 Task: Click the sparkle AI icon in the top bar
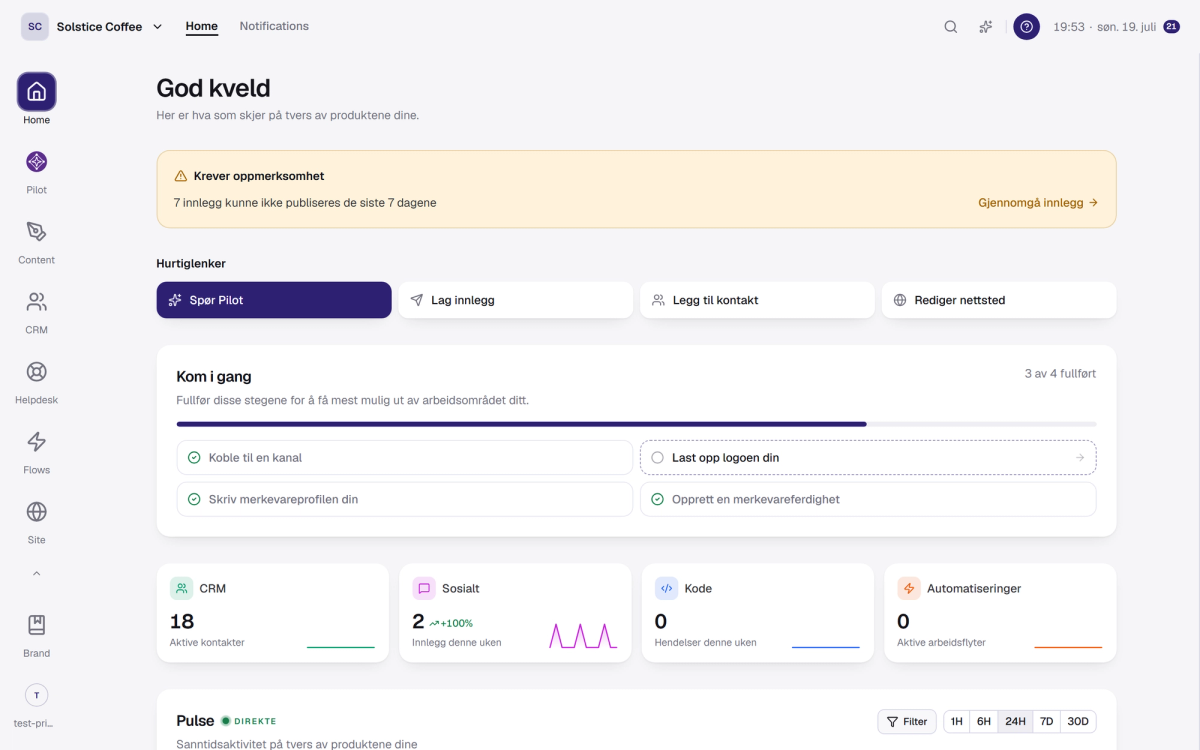coord(986,27)
